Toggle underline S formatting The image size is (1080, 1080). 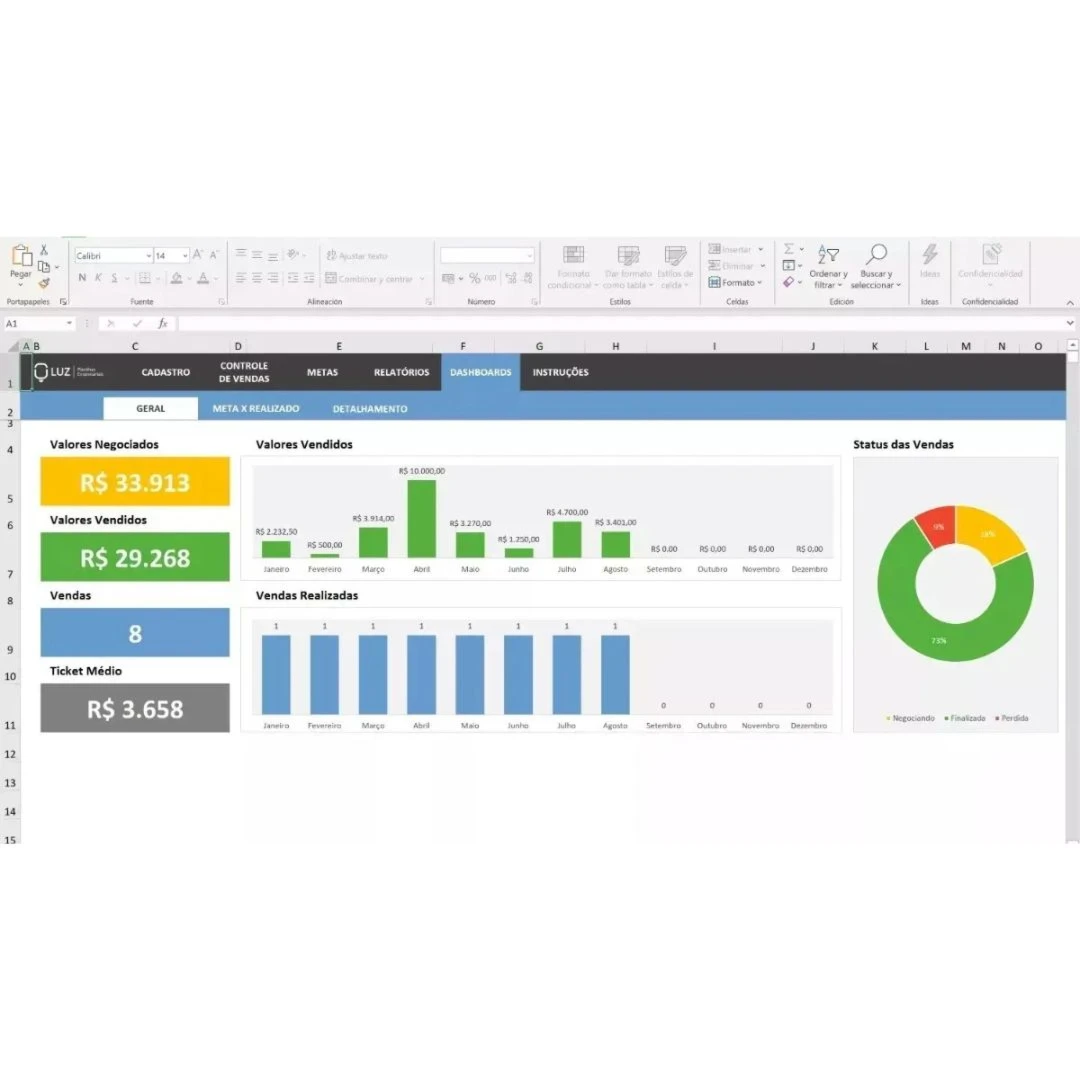tap(114, 278)
